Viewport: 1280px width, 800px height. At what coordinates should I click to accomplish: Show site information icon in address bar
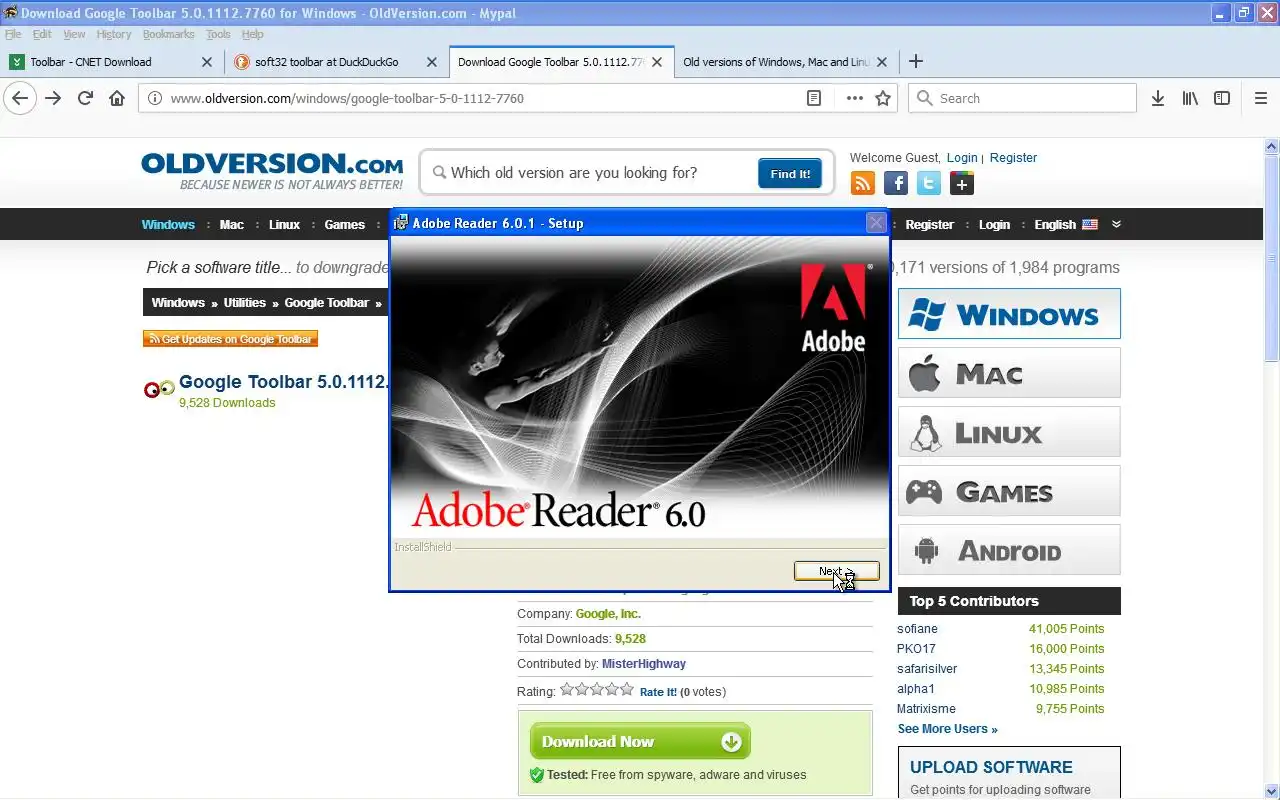(153, 98)
